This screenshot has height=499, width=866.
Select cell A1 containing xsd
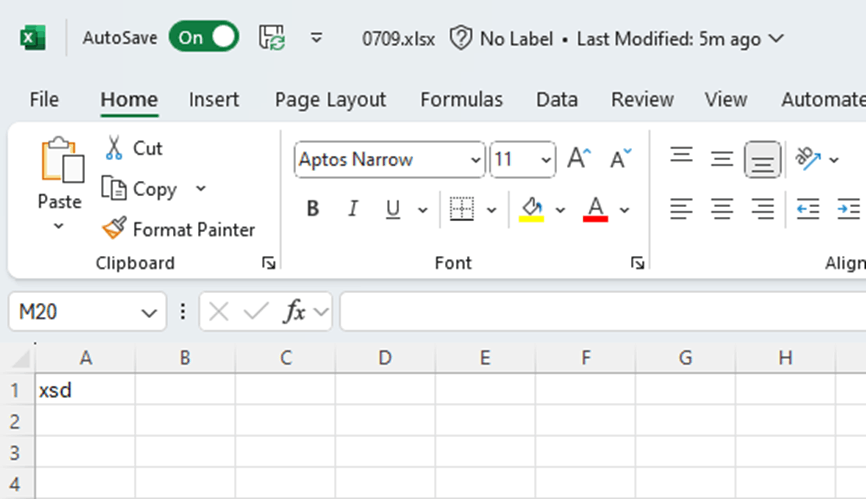[x=85, y=390]
